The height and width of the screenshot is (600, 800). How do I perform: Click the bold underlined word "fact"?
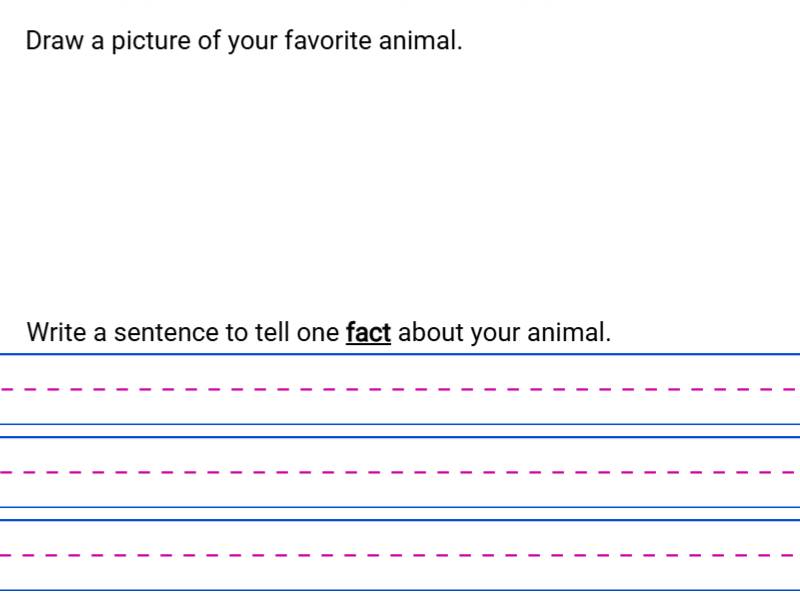pos(368,332)
